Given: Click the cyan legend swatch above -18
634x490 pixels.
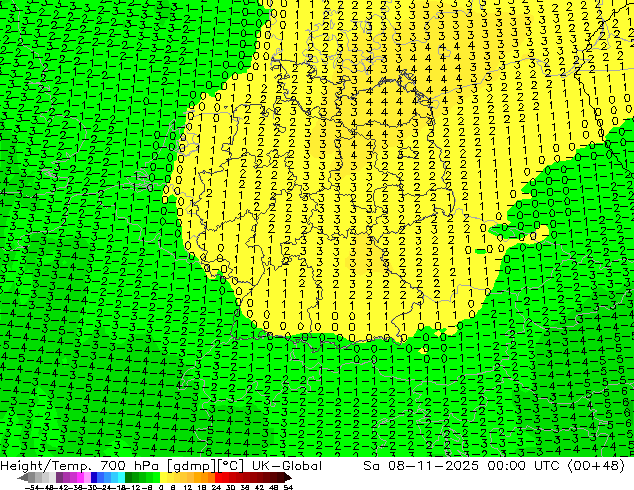Looking at the screenshot, I should 121,477.
